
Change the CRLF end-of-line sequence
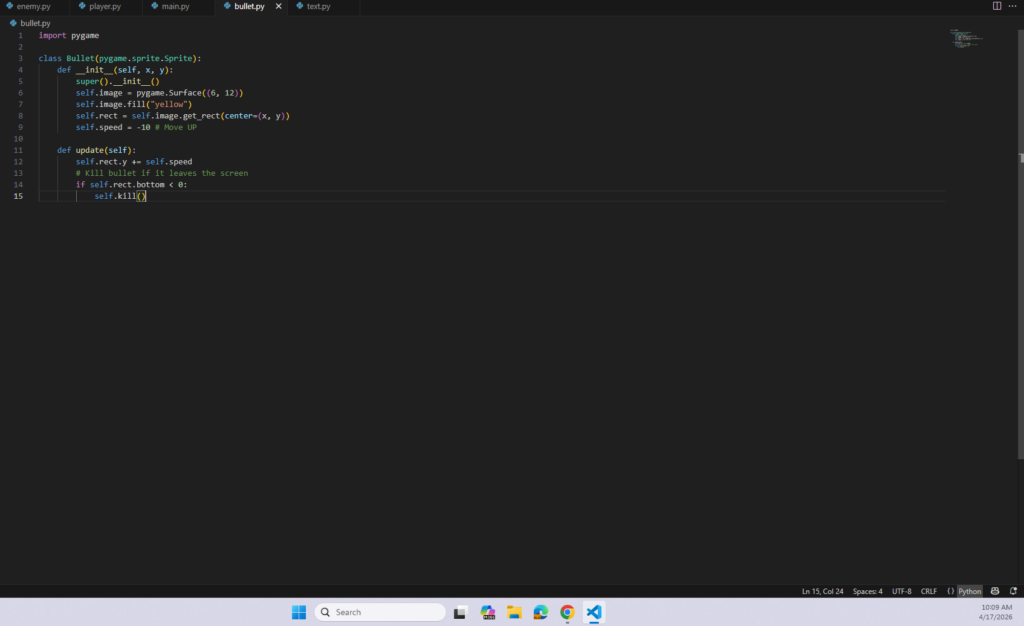929,591
